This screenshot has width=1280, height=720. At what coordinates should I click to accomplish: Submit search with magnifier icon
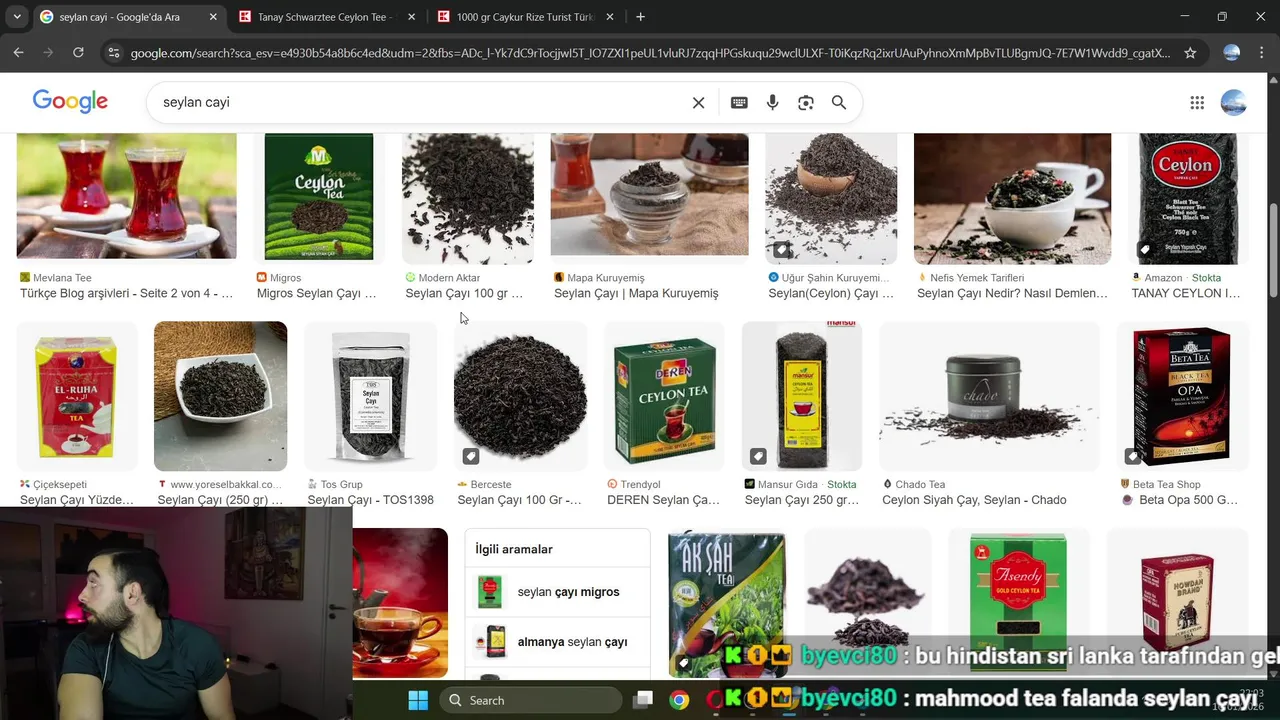point(839,102)
